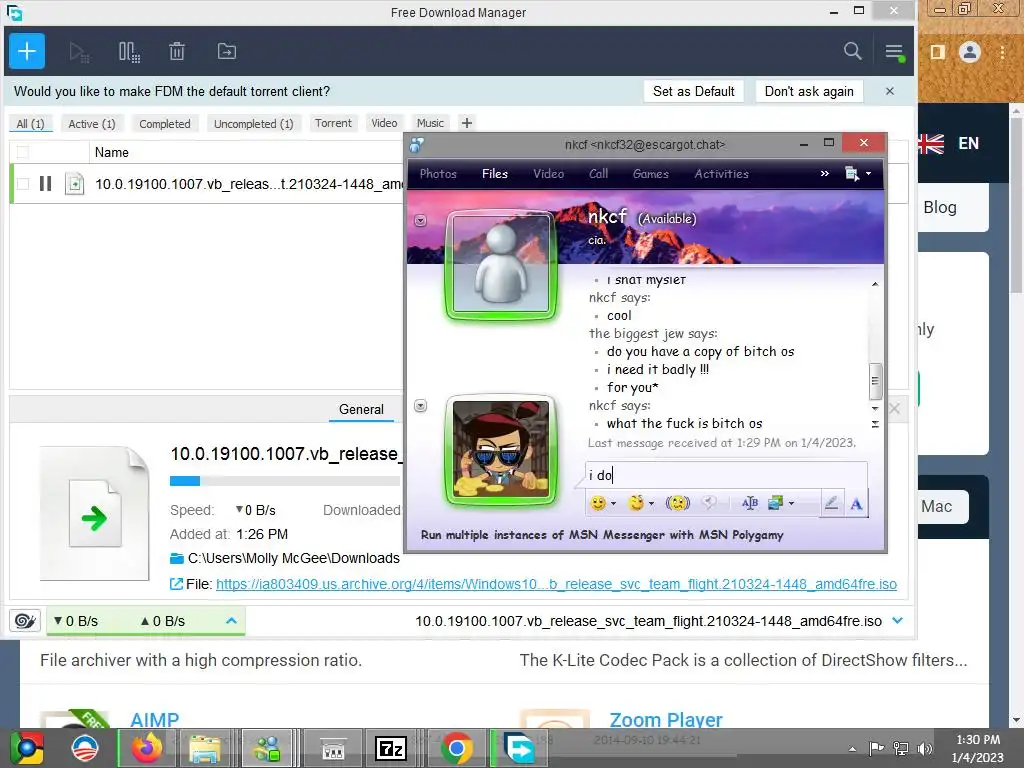
Task: Open the FDM hamburger main menu
Action: (894, 52)
